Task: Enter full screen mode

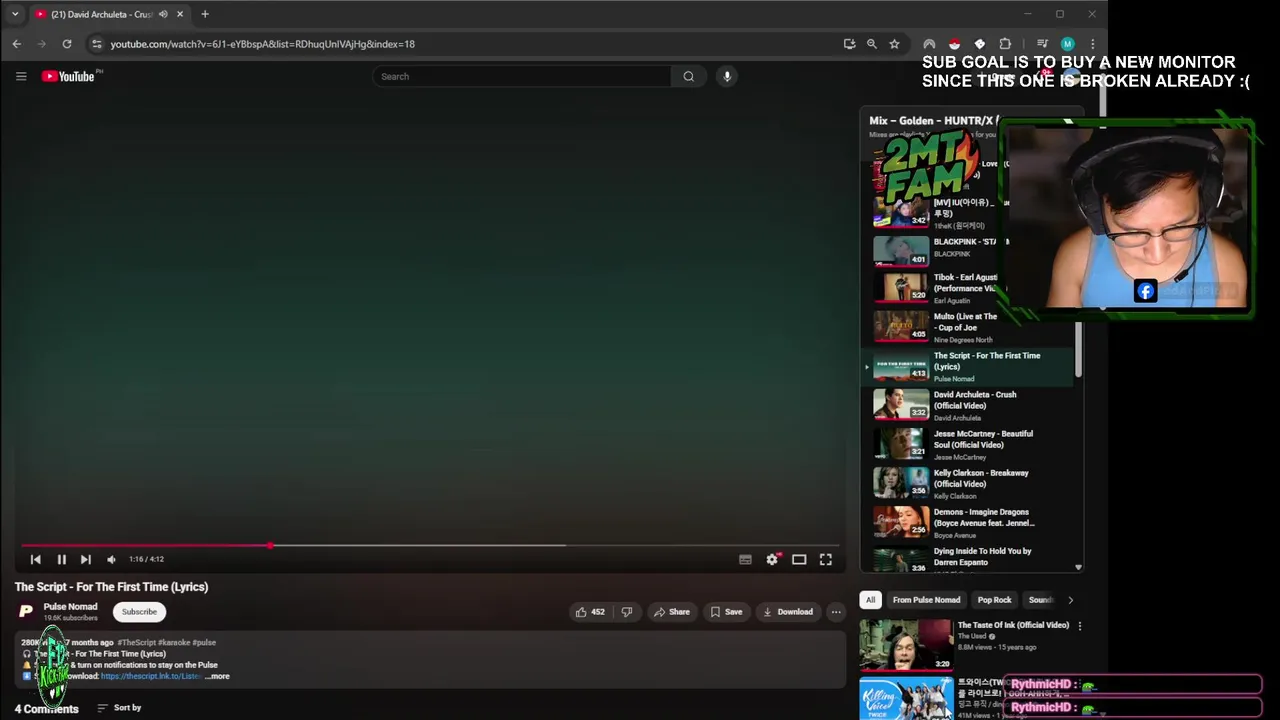Action: coord(826,559)
